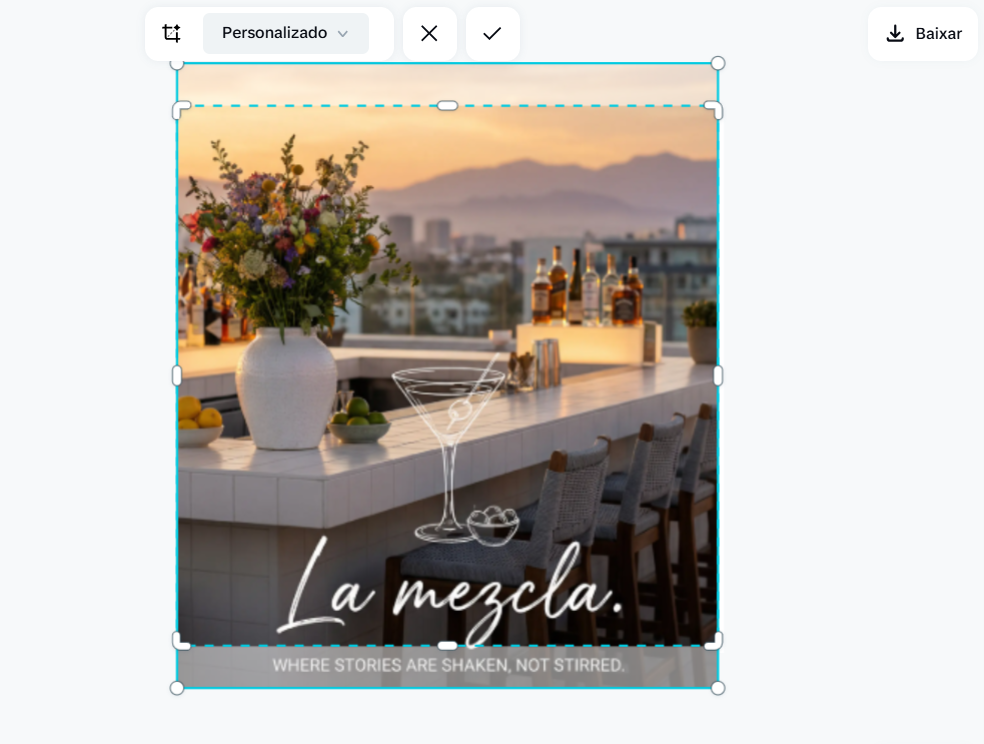984x744 pixels.
Task: Click the top-left crop corner handle
Action: click(x=180, y=110)
